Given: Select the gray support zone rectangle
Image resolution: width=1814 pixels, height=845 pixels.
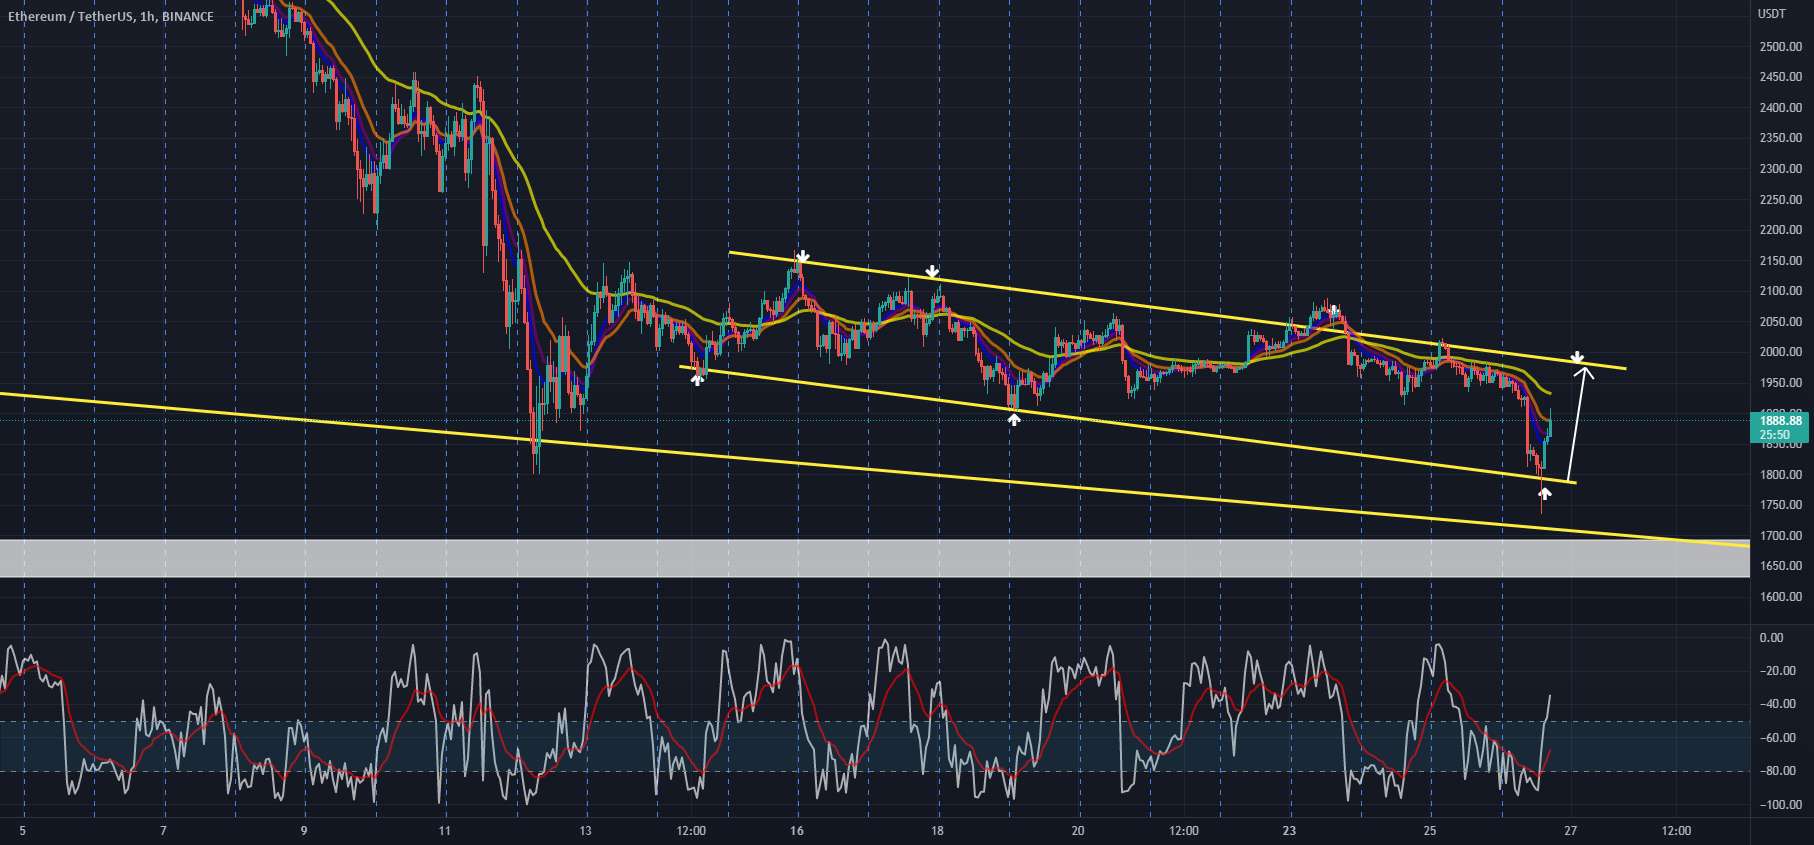Looking at the screenshot, I should [875, 558].
